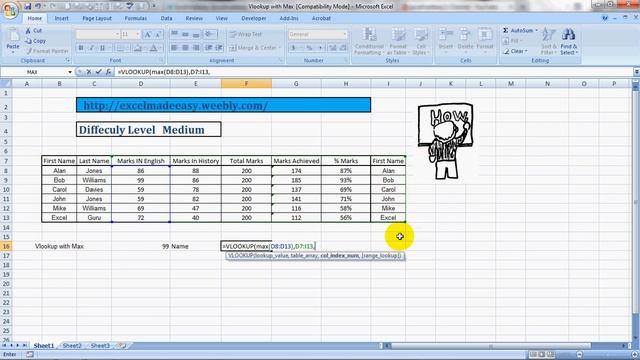Switch to Normal view in the status bar
Viewport: 640px width, 360px height.
[533, 354]
